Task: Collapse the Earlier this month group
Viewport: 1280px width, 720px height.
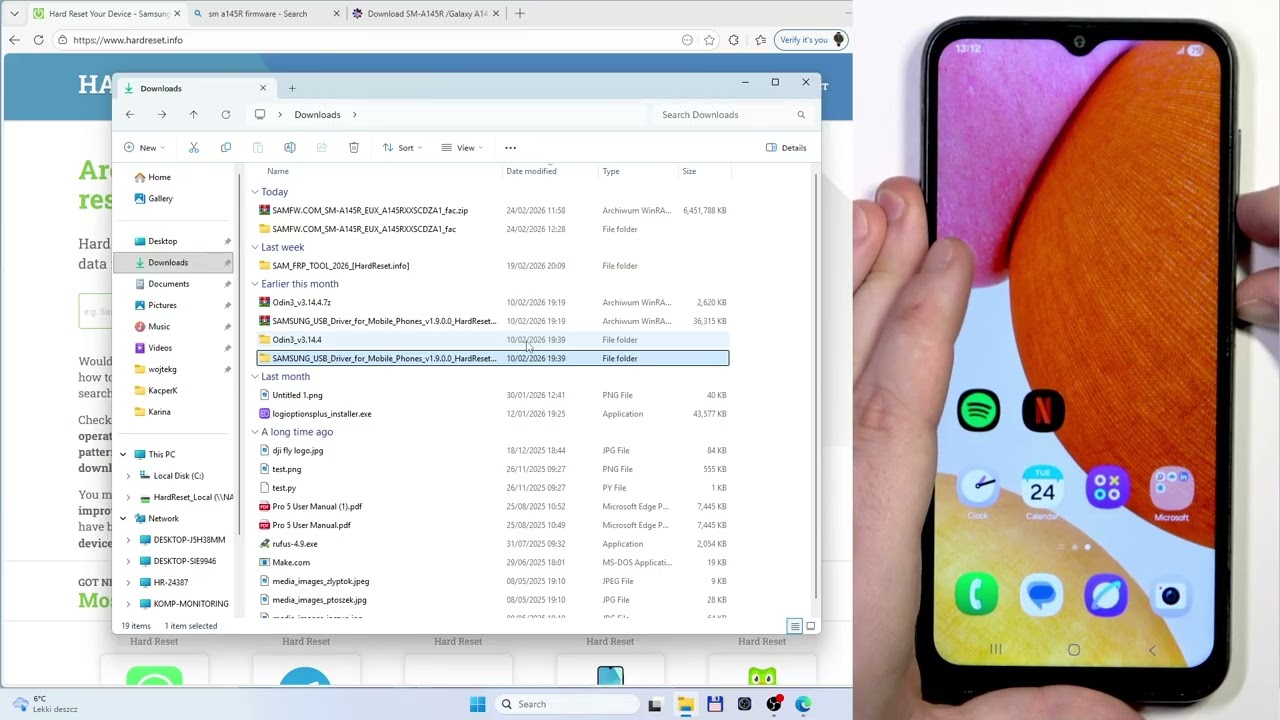Action: pyautogui.click(x=255, y=284)
